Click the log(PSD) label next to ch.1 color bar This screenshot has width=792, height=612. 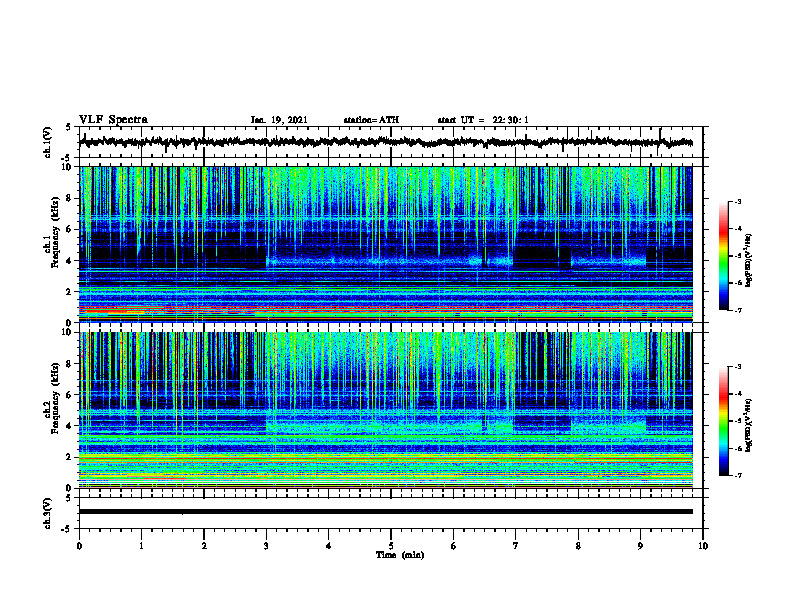click(x=749, y=260)
